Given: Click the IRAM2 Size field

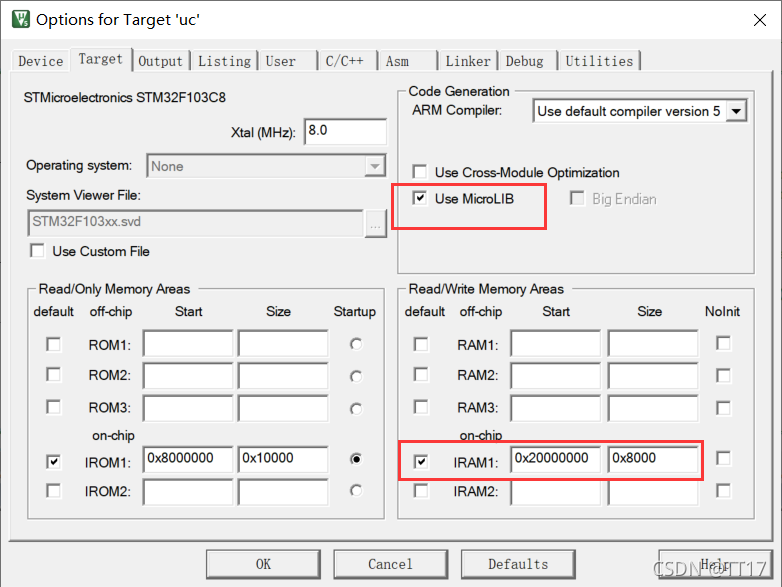Looking at the screenshot, I should pyautogui.click(x=653, y=492).
